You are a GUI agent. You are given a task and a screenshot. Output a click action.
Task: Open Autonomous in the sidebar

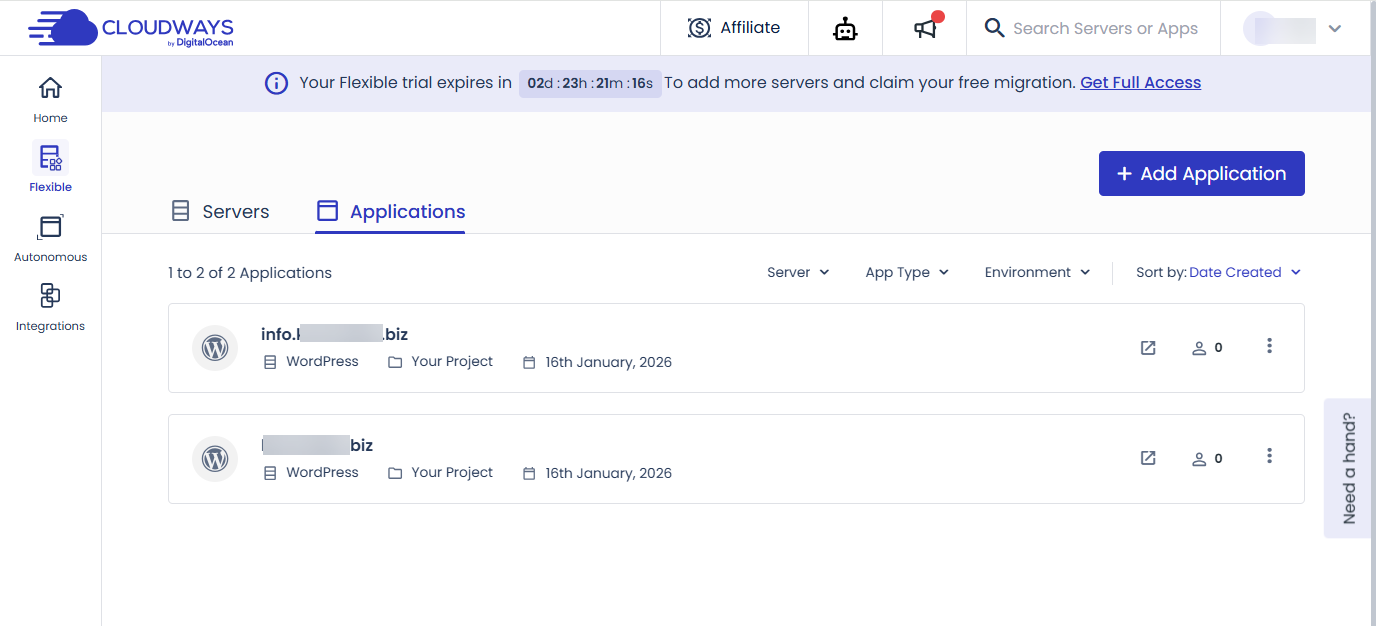50,238
